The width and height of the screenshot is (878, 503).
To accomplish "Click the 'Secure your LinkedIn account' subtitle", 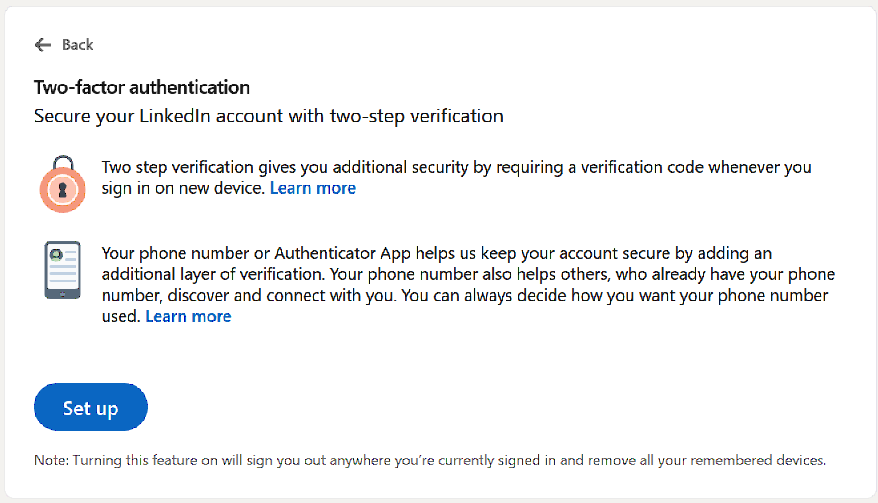I will [x=268, y=116].
